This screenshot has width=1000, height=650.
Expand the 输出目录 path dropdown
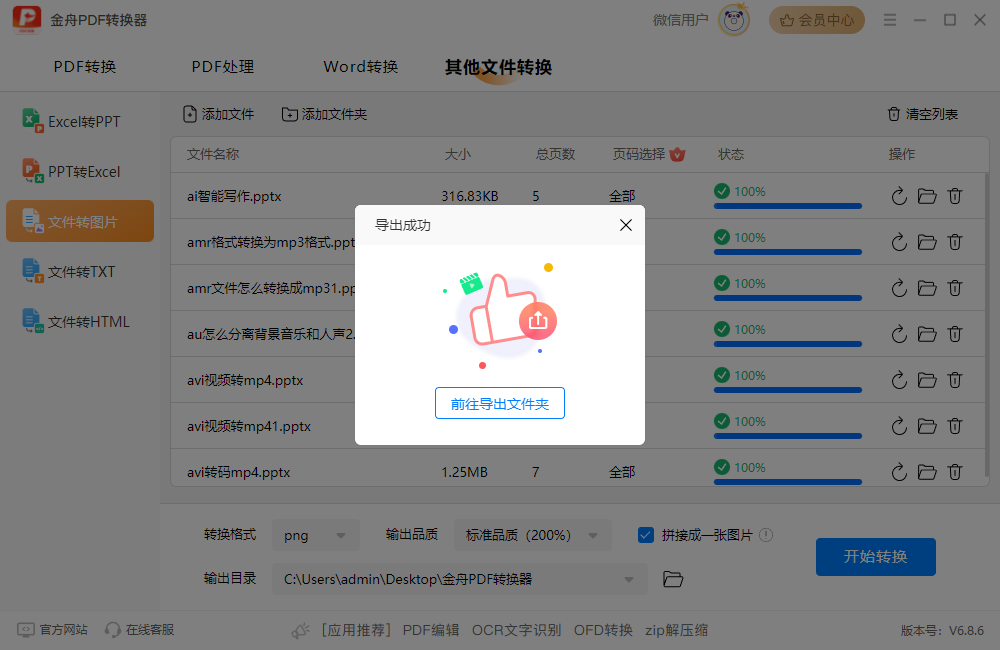tap(628, 579)
